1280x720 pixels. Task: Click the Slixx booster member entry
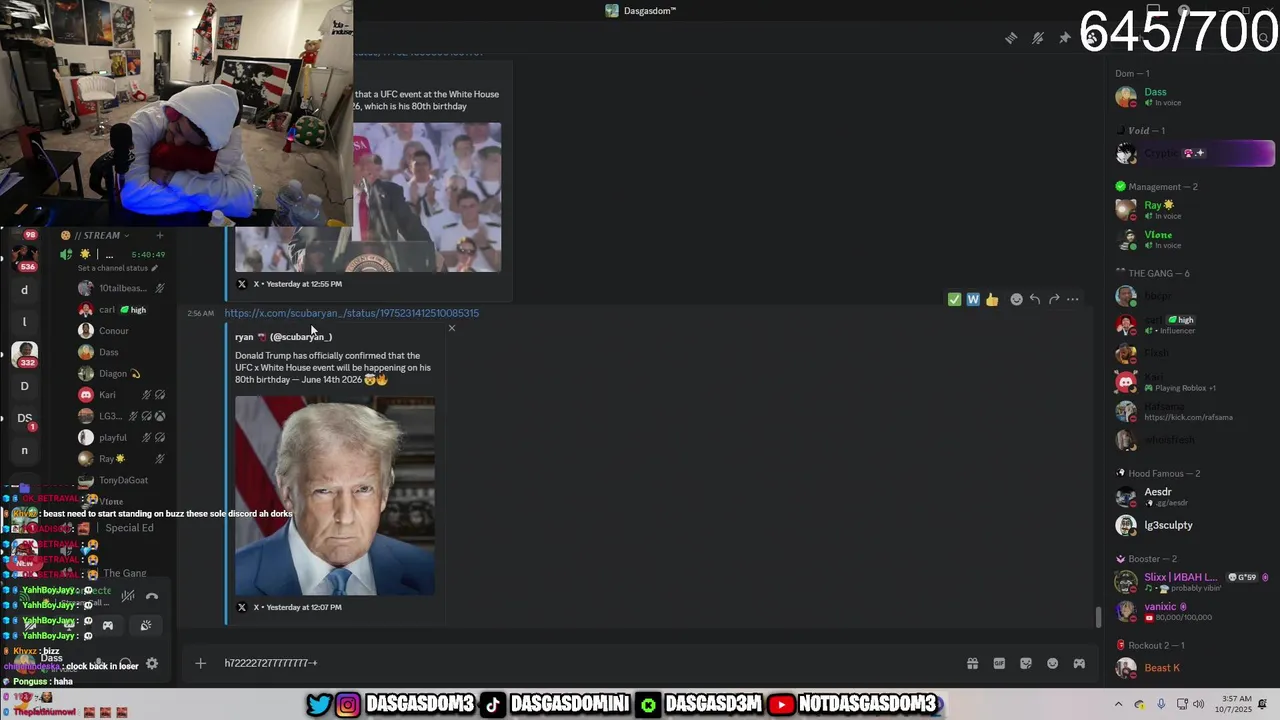[x=1195, y=581]
